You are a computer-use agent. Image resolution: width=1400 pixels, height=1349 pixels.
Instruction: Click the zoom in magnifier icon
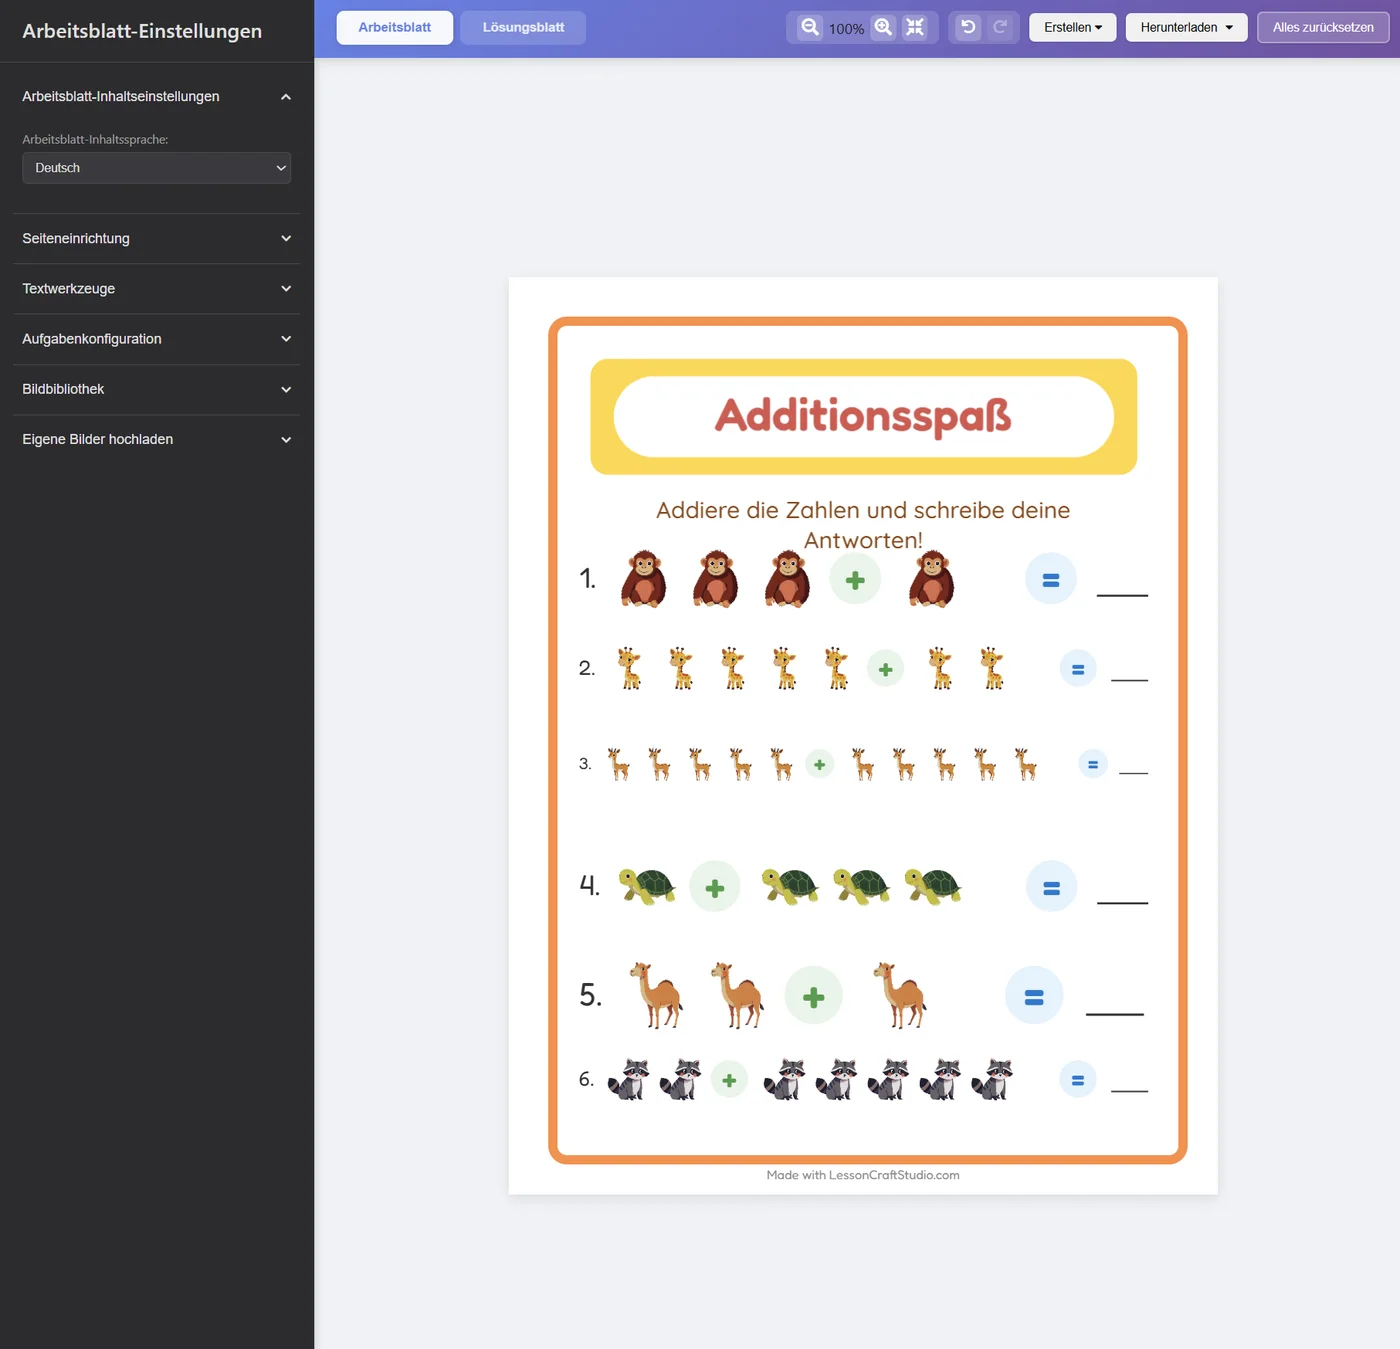[883, 27]
